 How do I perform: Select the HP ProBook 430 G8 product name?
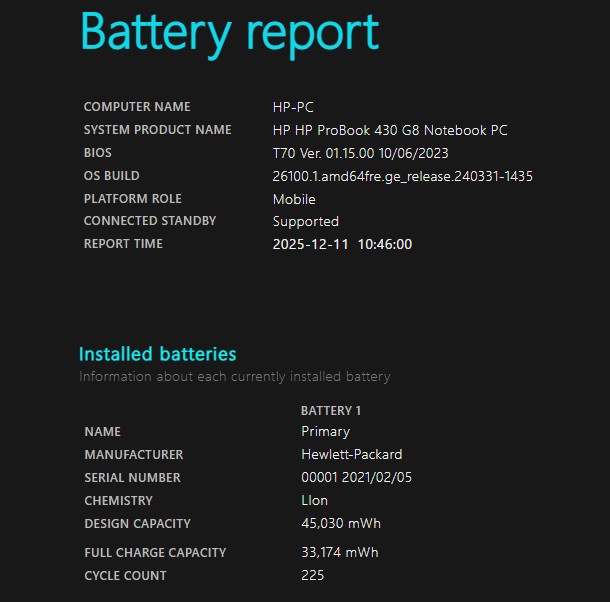[x=390, y=130]
